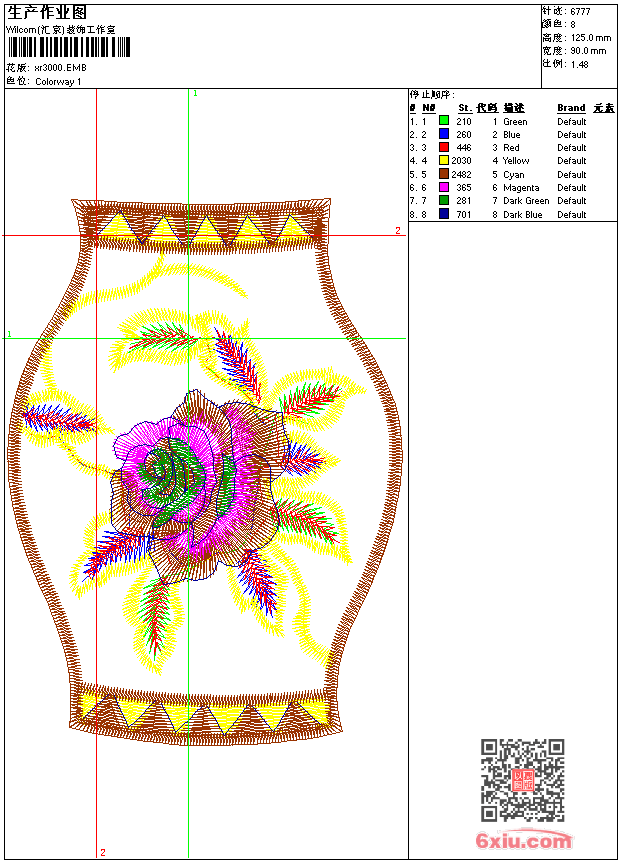The height and width of the screenshot is (860, 620).
Task: Select the height value 125.0 mm
Action: point(591,38)
